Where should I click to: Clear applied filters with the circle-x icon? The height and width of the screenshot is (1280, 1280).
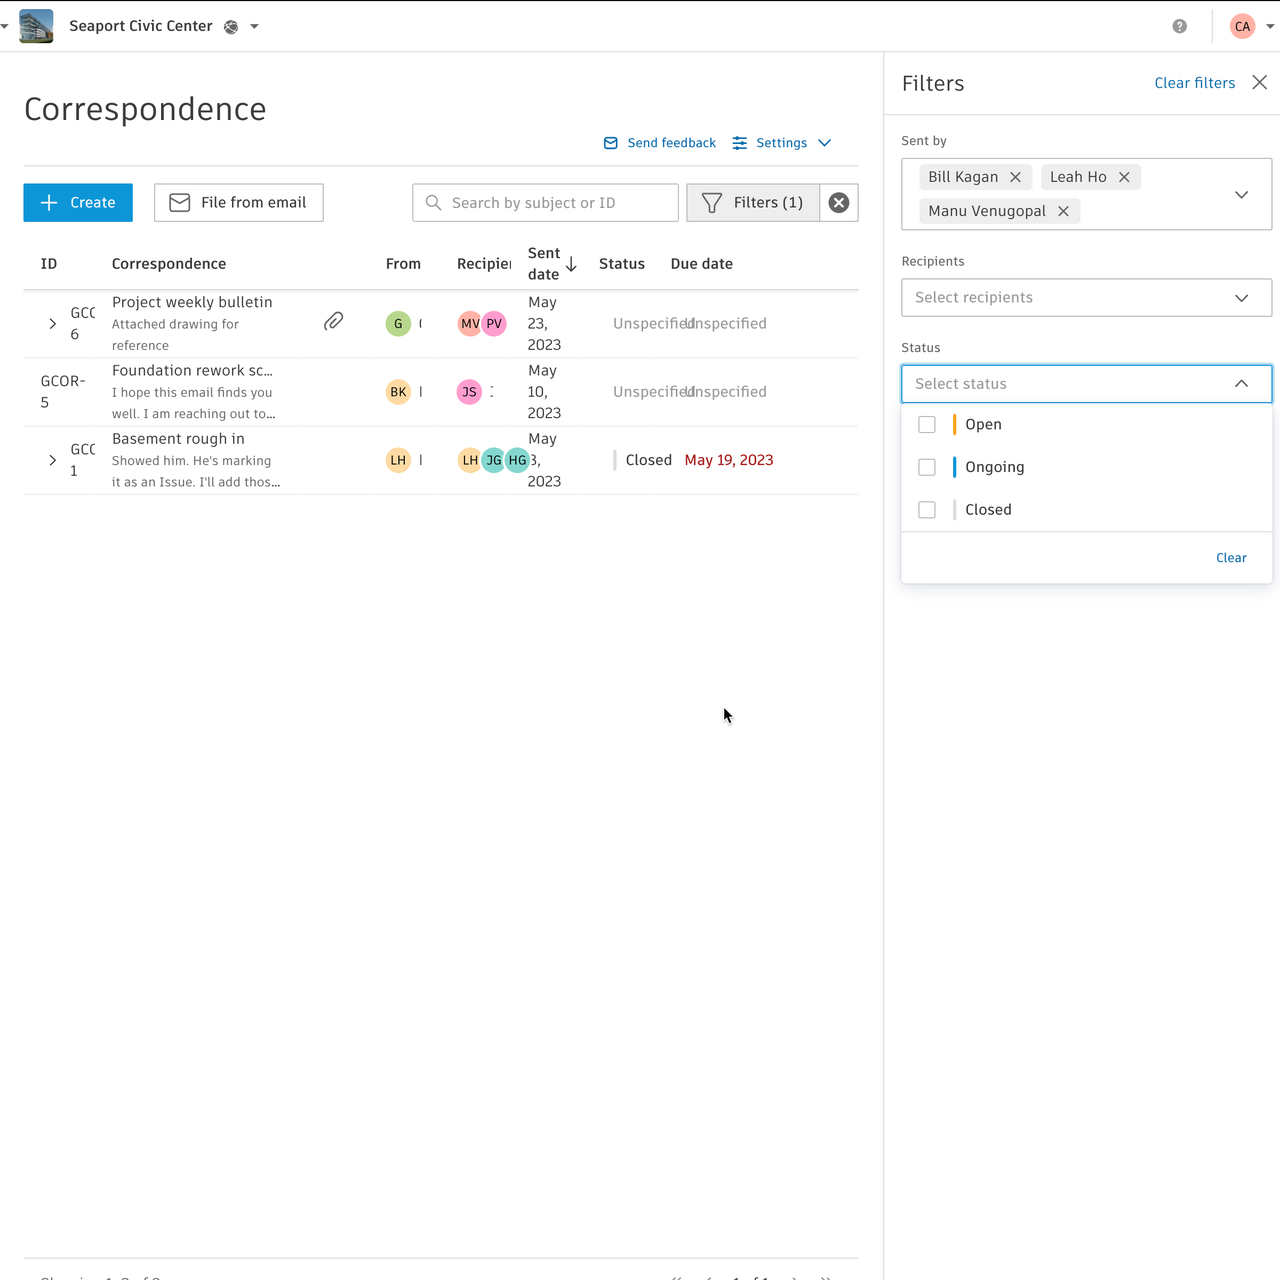839,202
